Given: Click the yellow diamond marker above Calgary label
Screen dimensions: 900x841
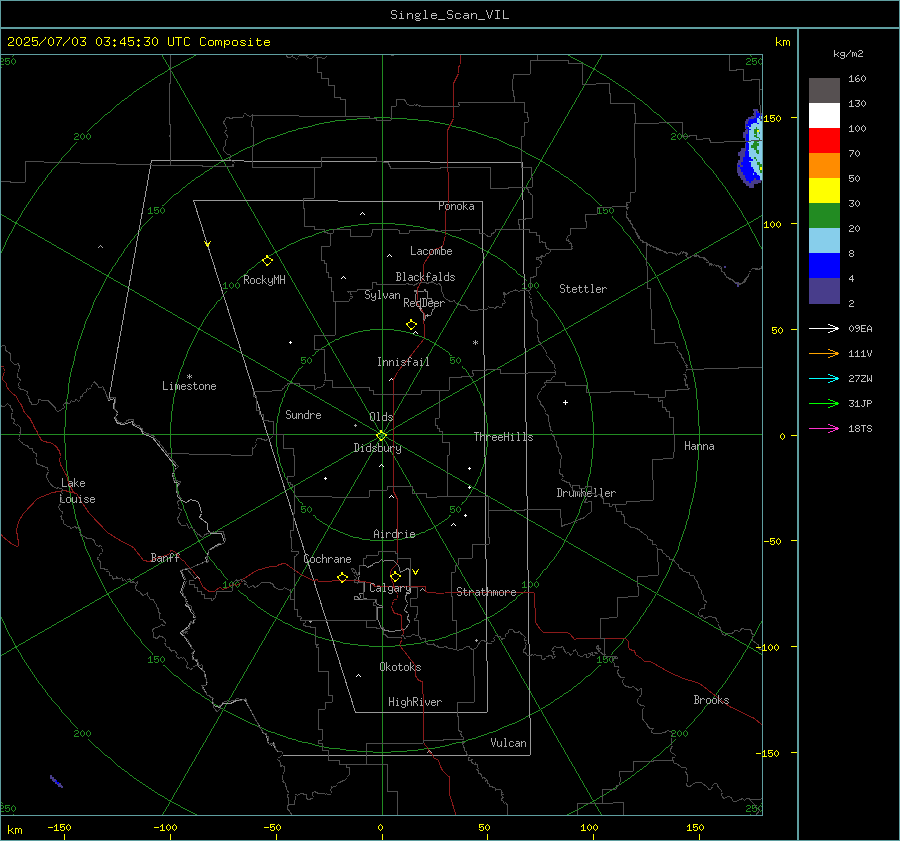Looking at the screenshot, I should pos(395,576).
